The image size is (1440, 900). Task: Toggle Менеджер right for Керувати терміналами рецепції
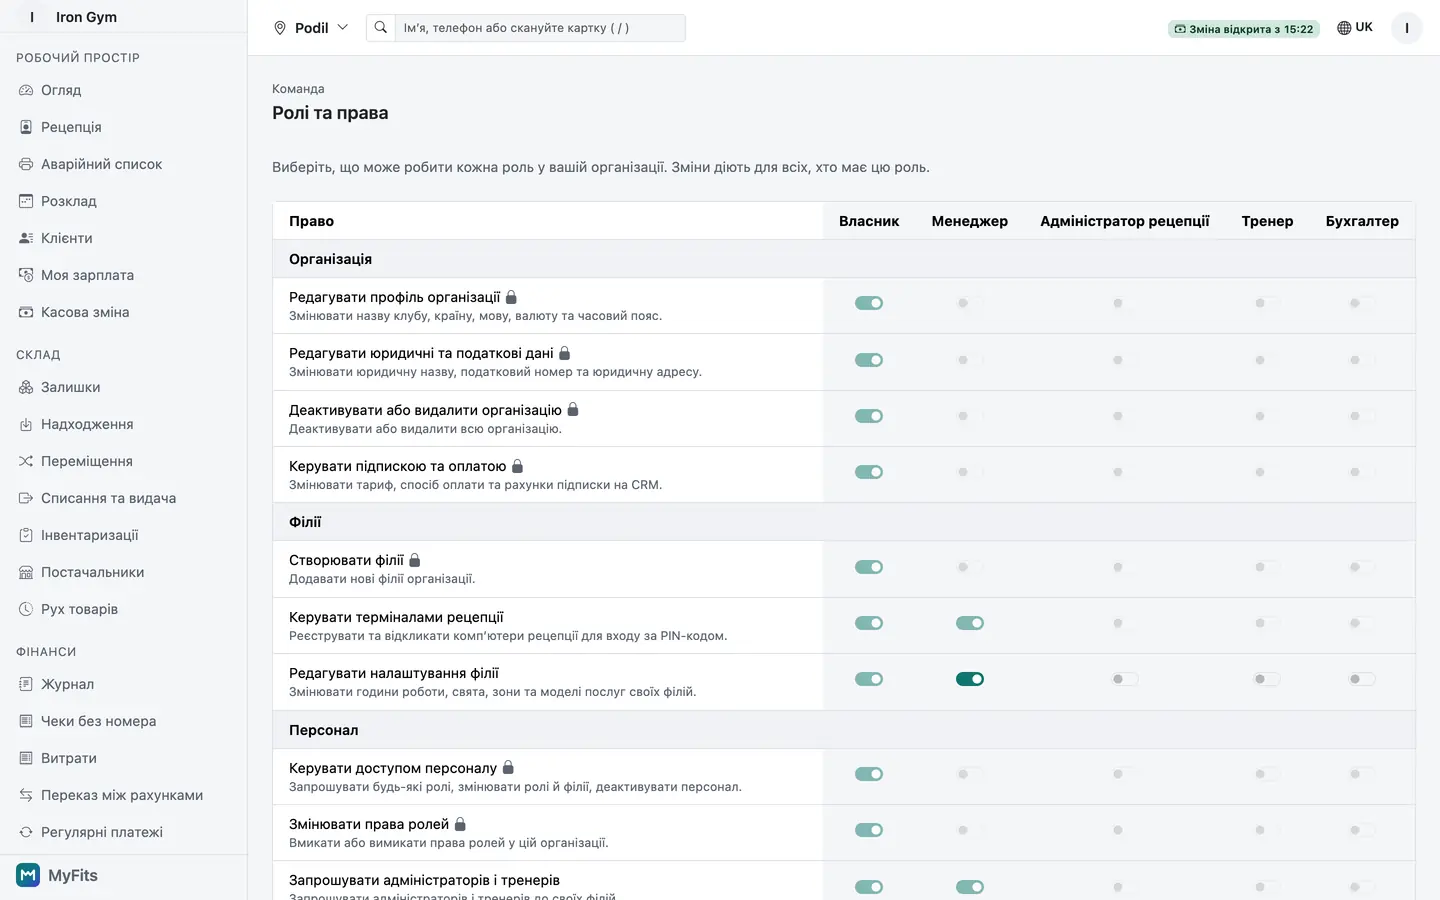[970, 623]
